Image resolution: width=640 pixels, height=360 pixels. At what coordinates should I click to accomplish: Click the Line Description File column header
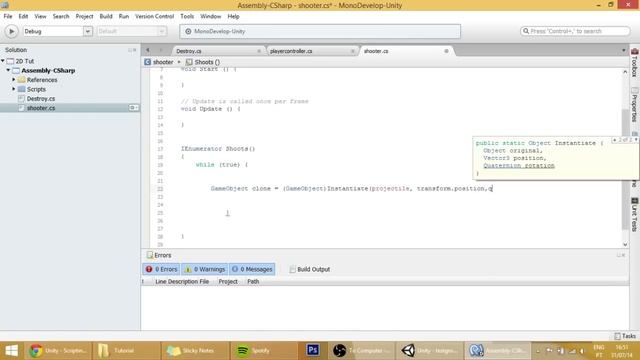[182, 282]
